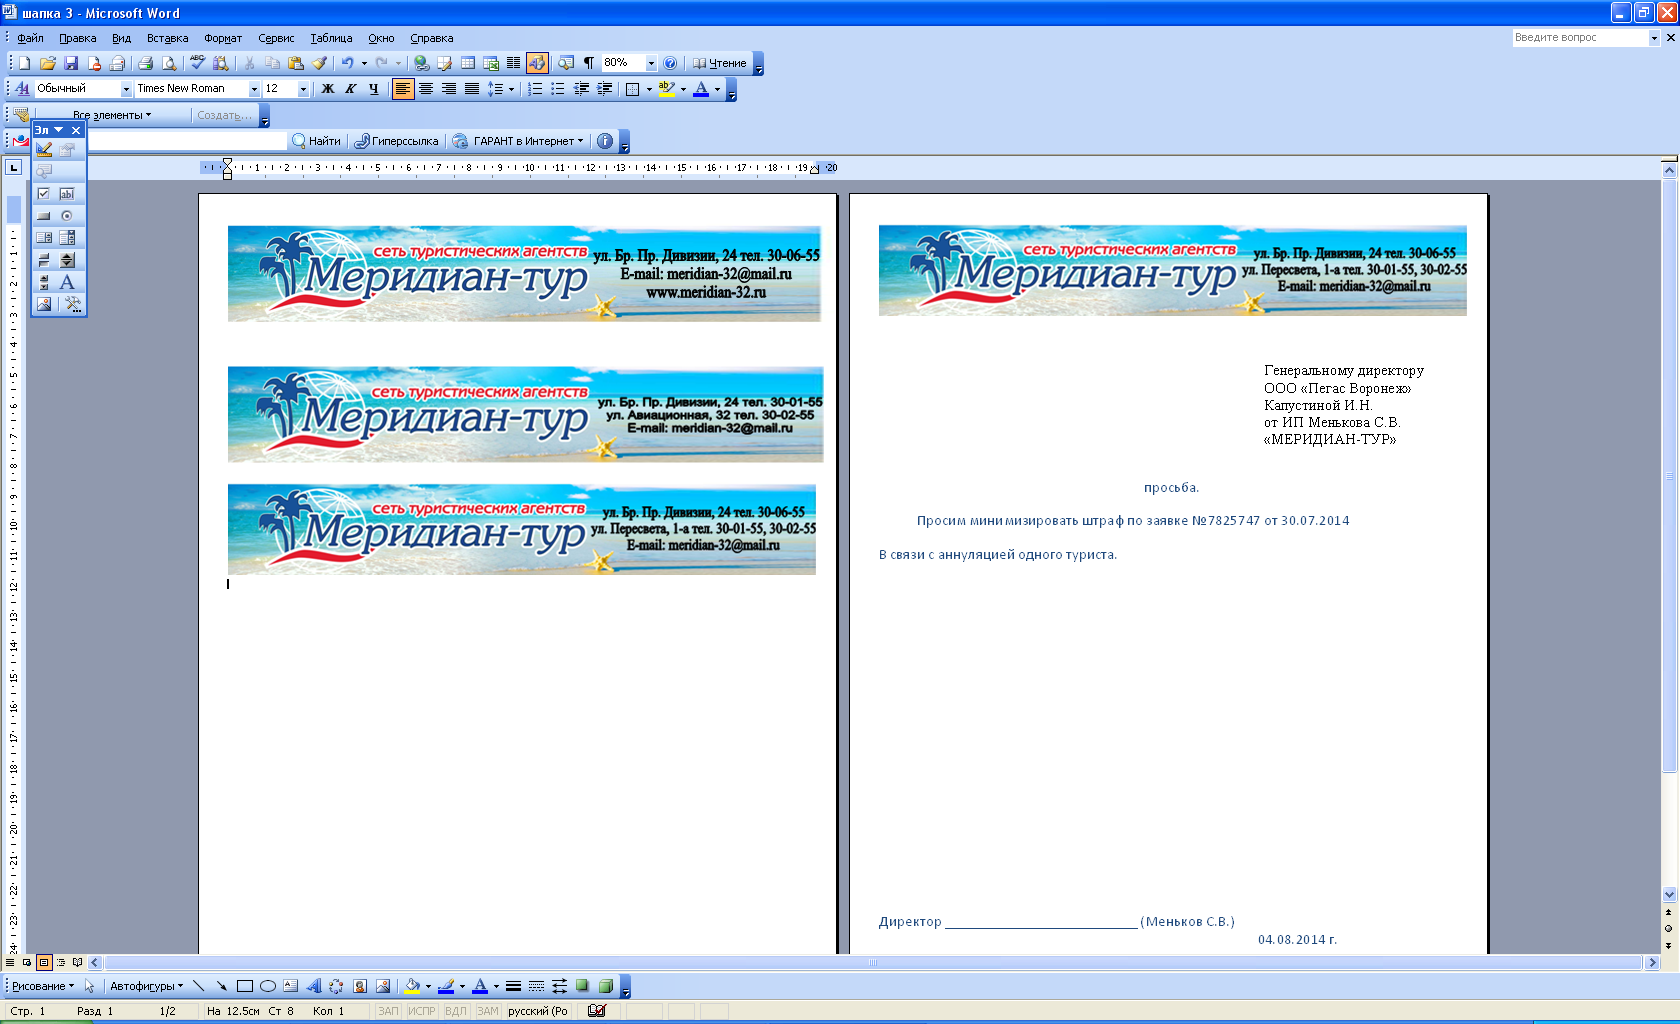Toggle the Drawing toolbar button
1680x1024 pixels.
pyautogui.click(x=537, y=63)
